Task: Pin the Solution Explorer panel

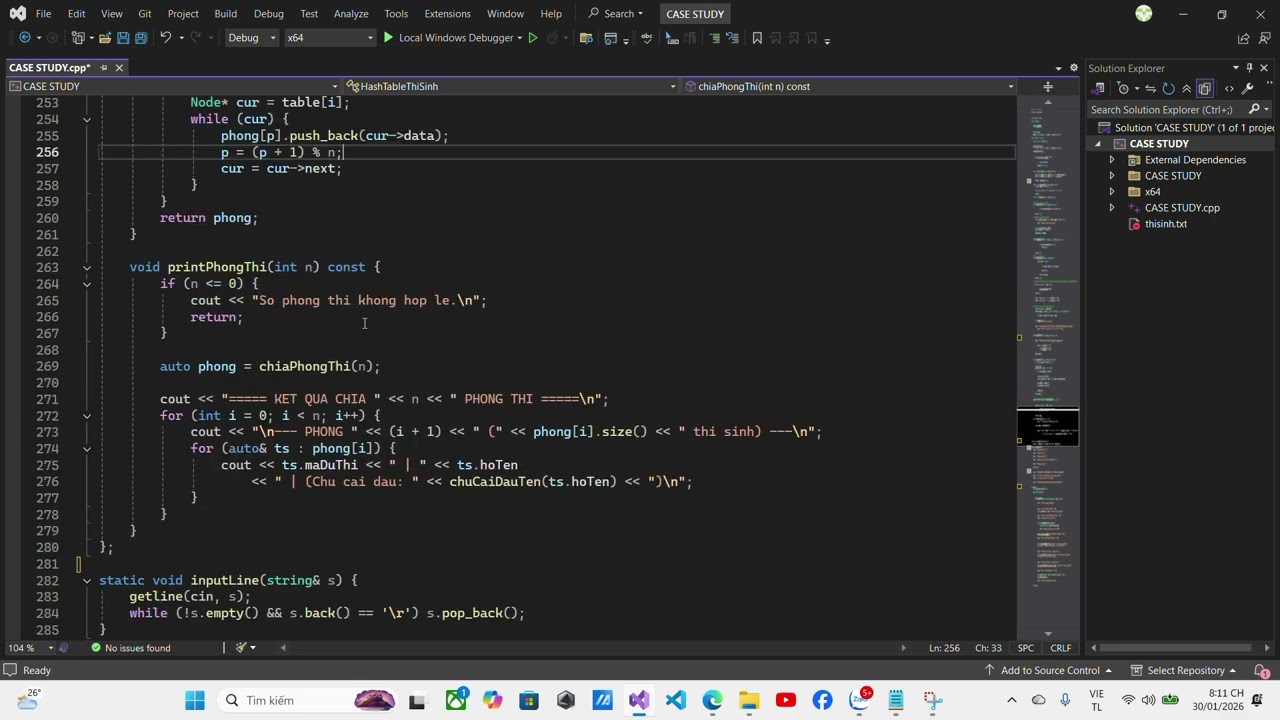Action: 1250,68
